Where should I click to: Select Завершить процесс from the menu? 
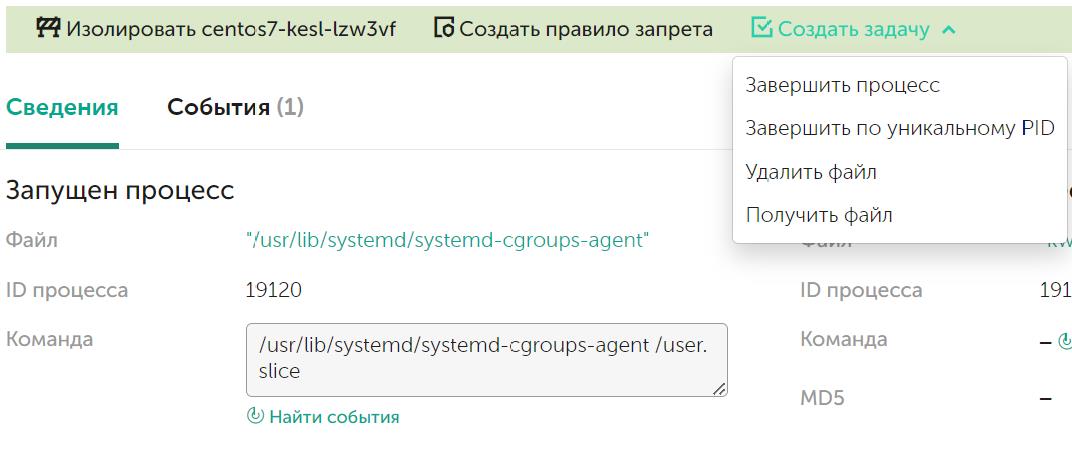[x=842, y=85]
